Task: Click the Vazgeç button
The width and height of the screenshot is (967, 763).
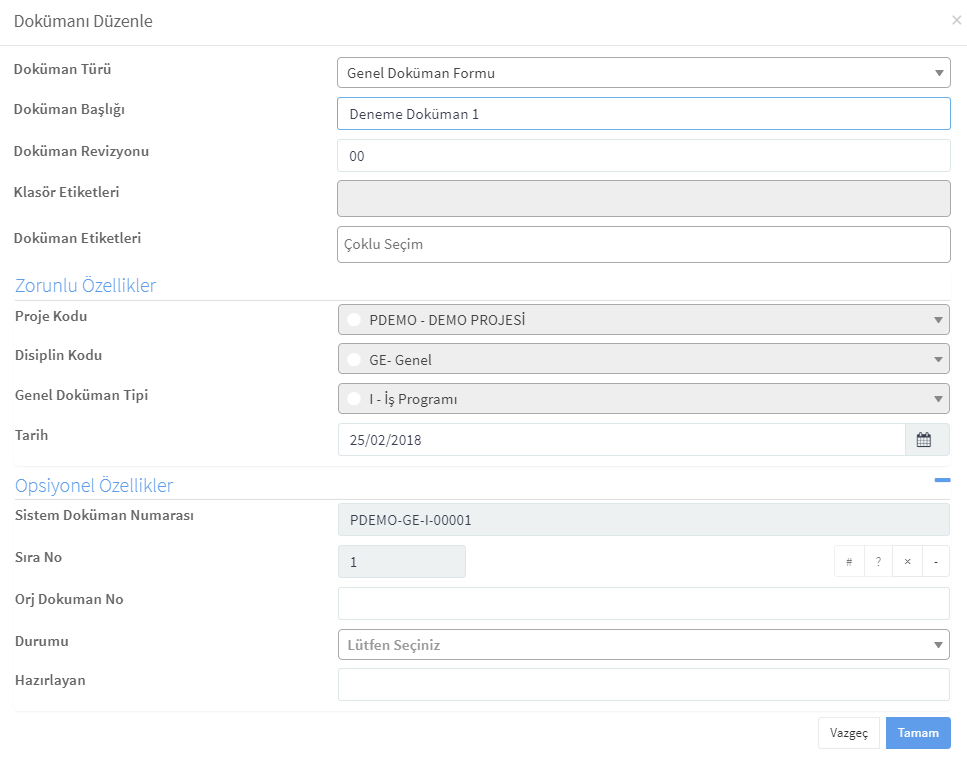Action: 849,733
